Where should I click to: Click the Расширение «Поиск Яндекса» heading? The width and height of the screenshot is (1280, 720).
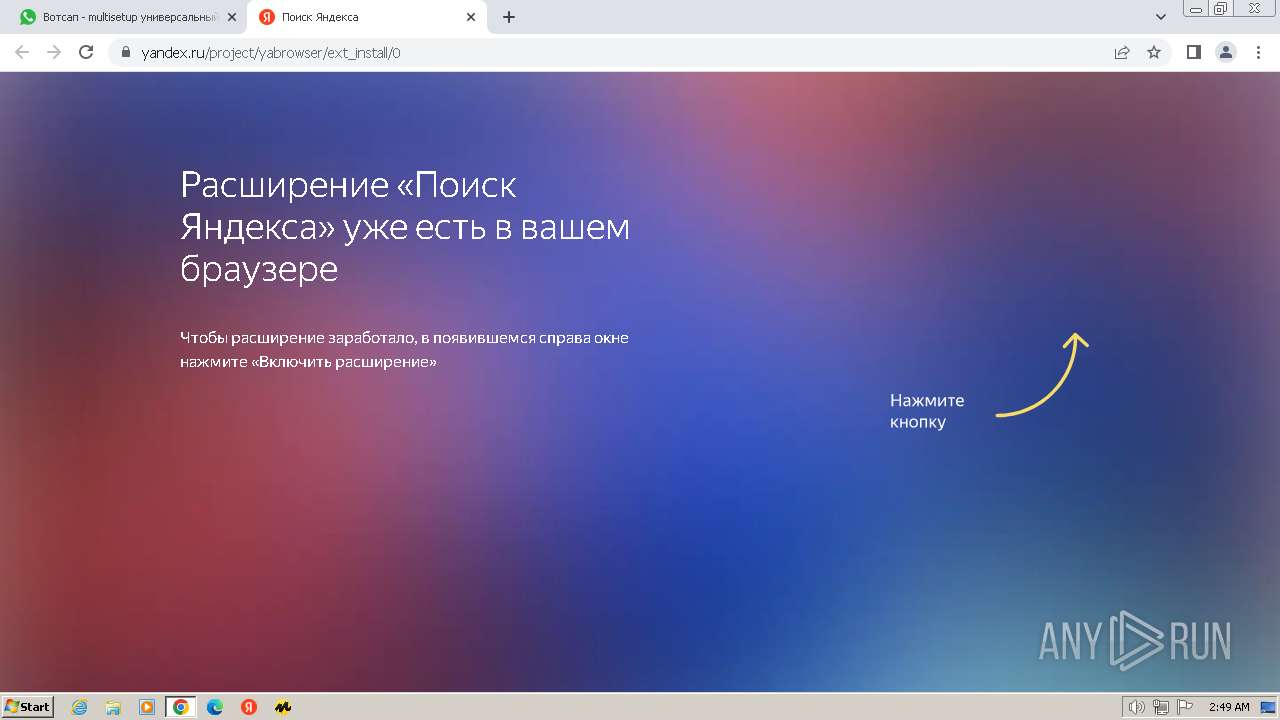[x=405, y=227]
